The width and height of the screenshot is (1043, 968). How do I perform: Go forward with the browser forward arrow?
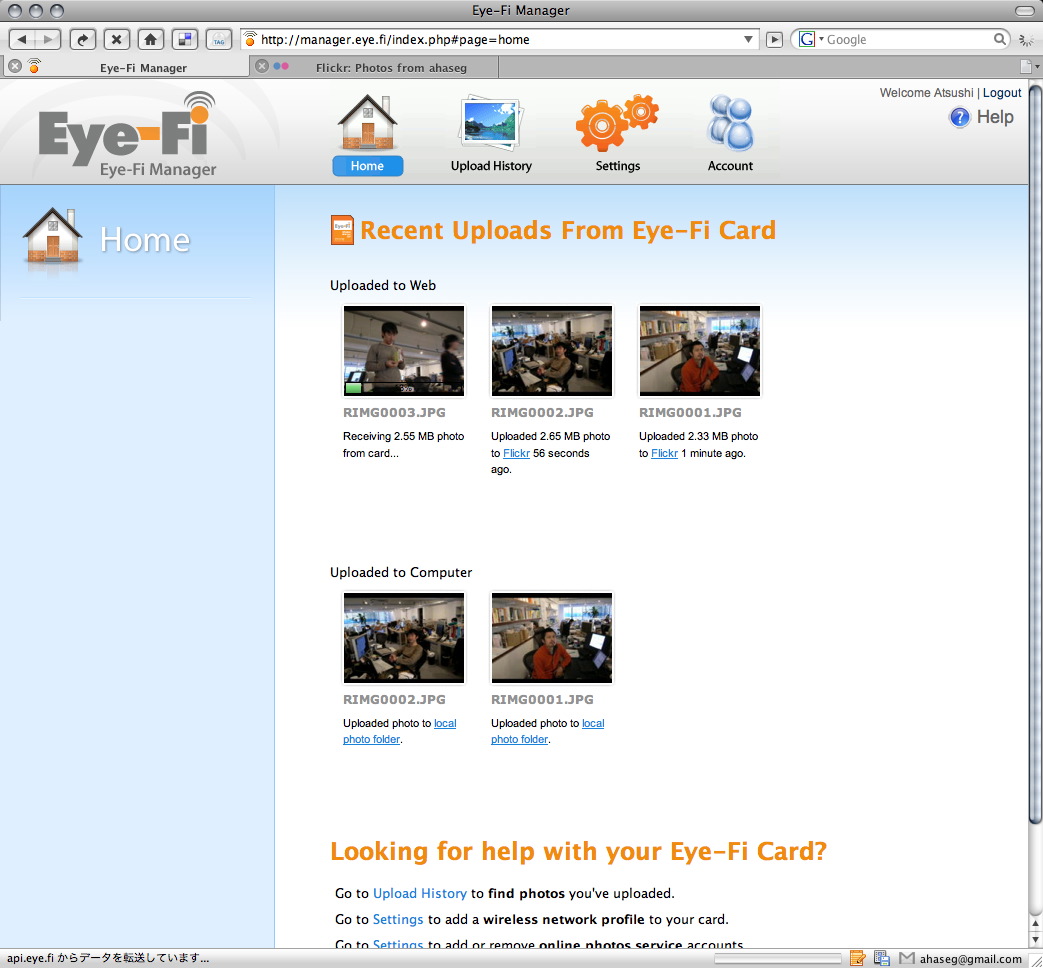click(x=48, y=39)
